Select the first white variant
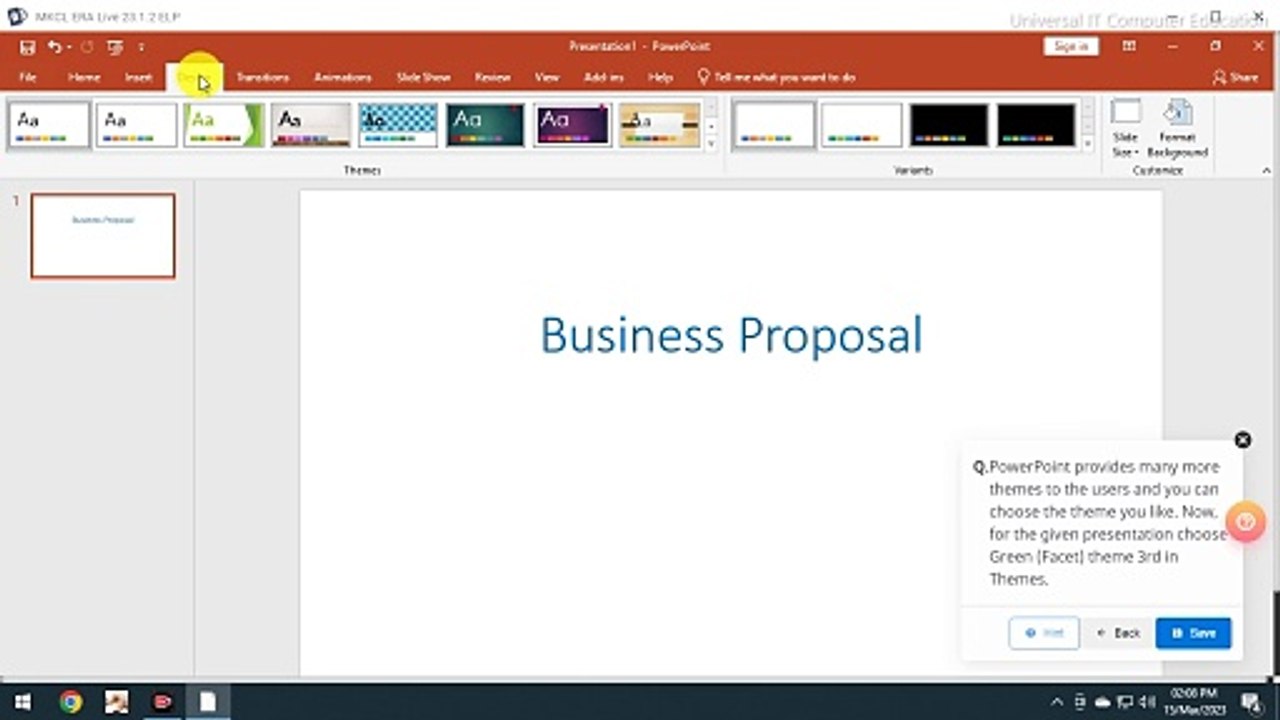1280x720 pixels. [774, 125]
